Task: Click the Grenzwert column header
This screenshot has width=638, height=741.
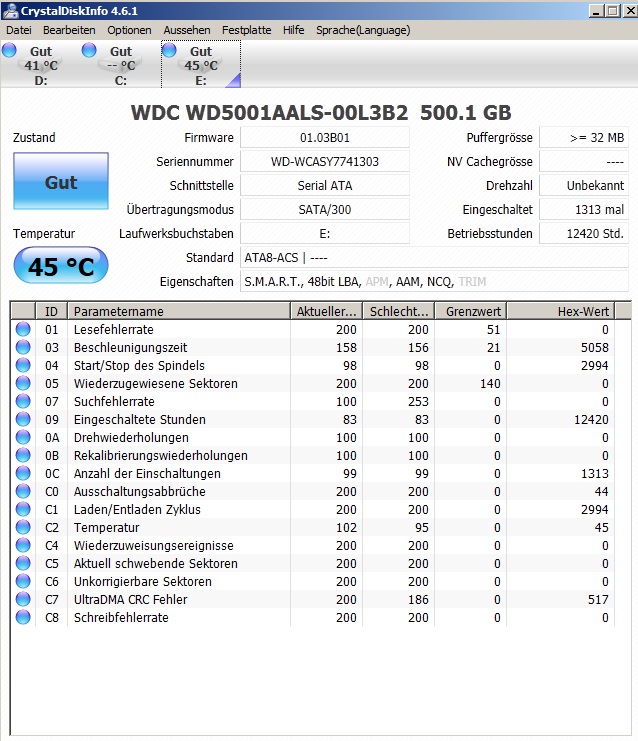Action: tap(471, 311)
